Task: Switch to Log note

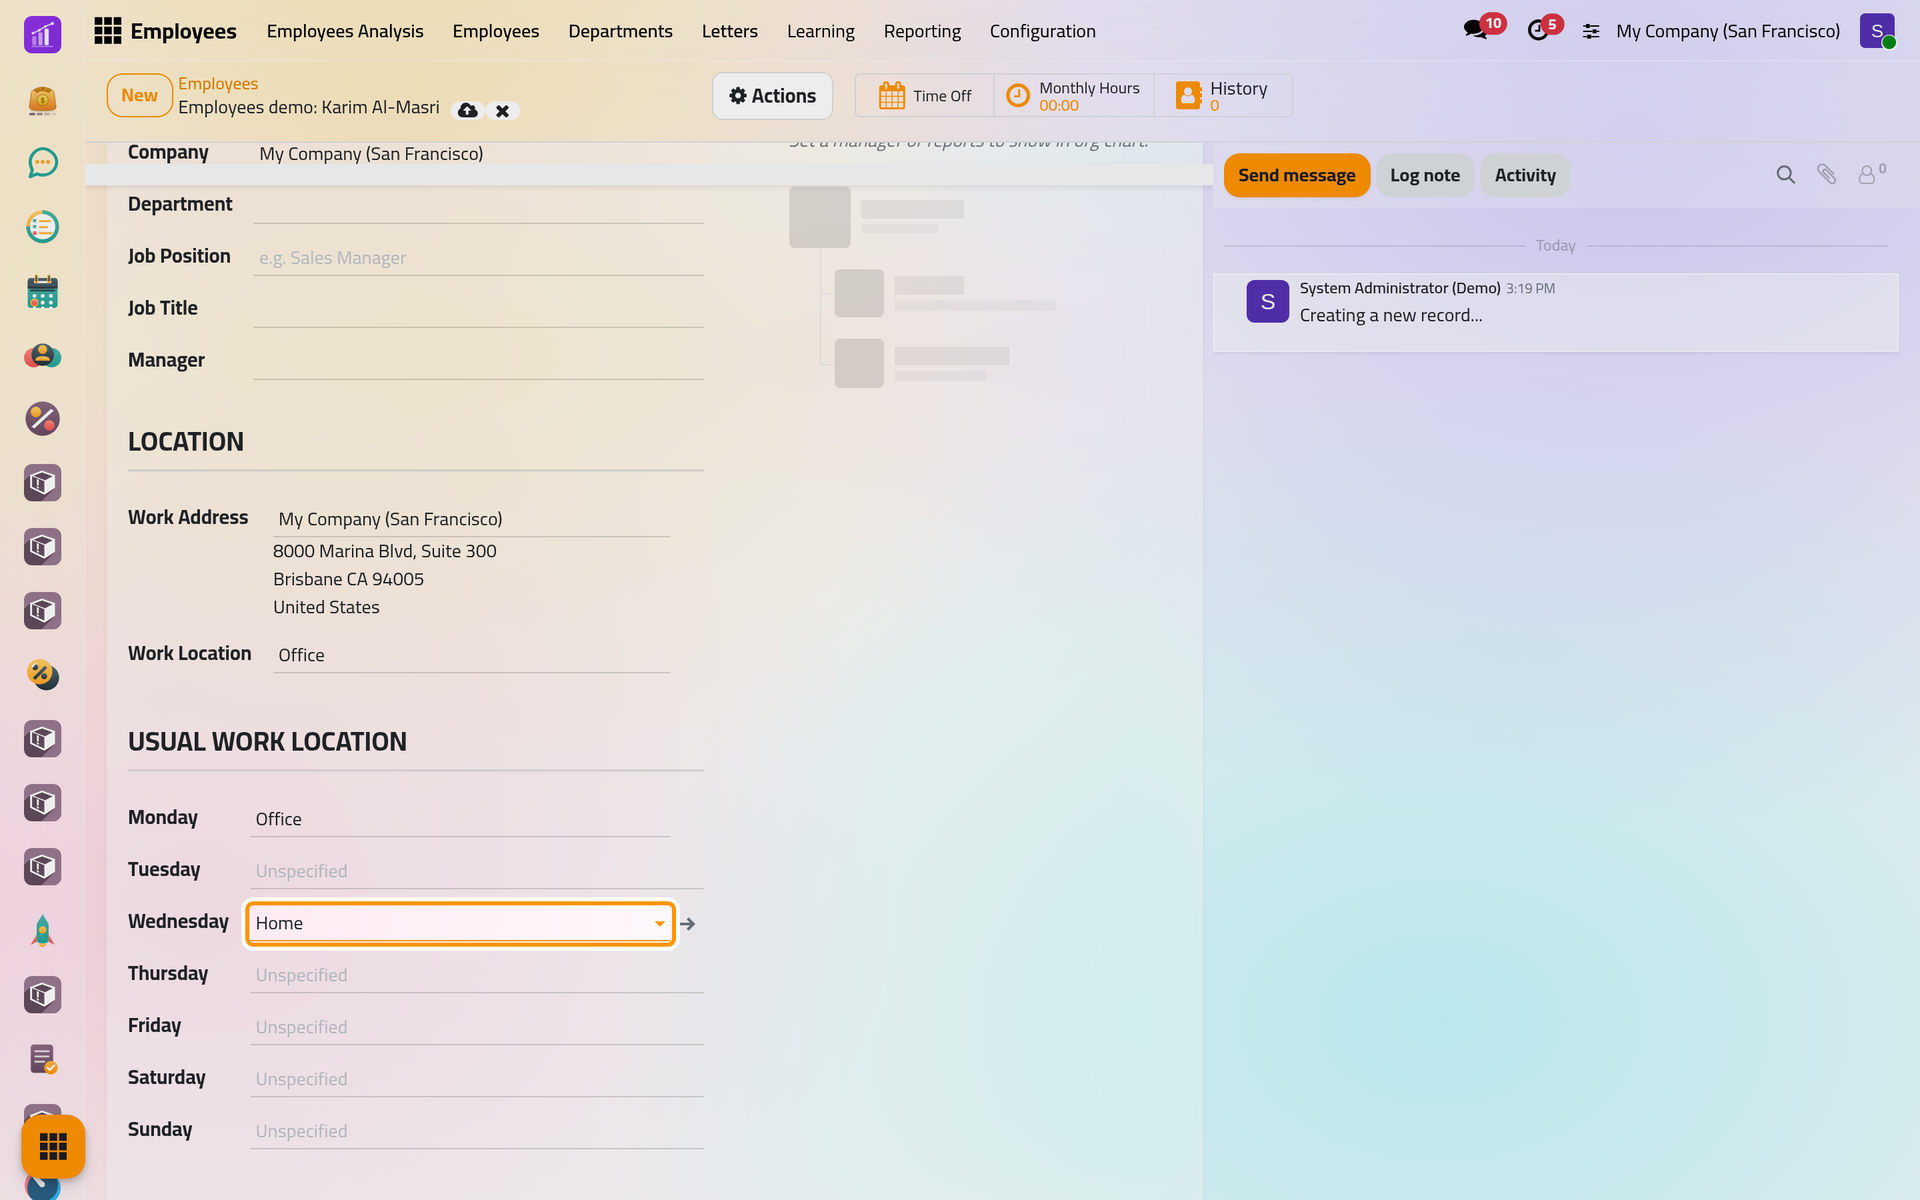Action: 1425,175
